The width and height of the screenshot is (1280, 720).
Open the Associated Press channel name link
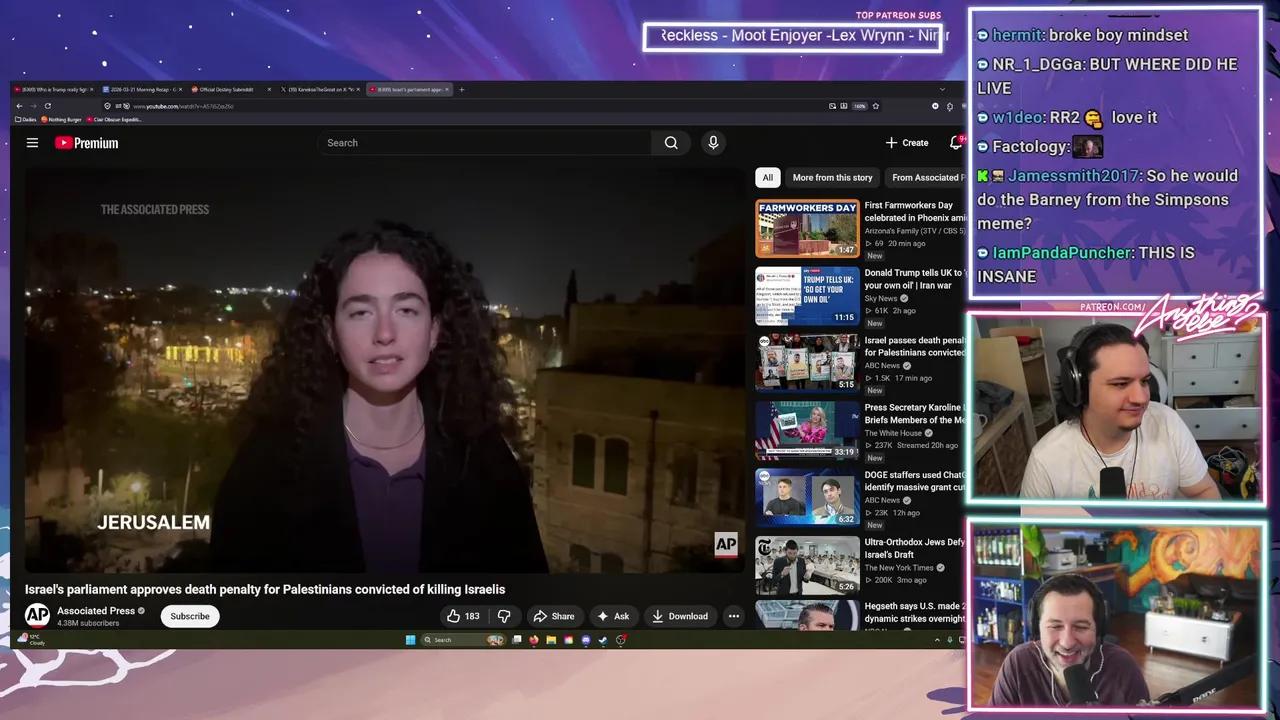(x=96, y=611)
